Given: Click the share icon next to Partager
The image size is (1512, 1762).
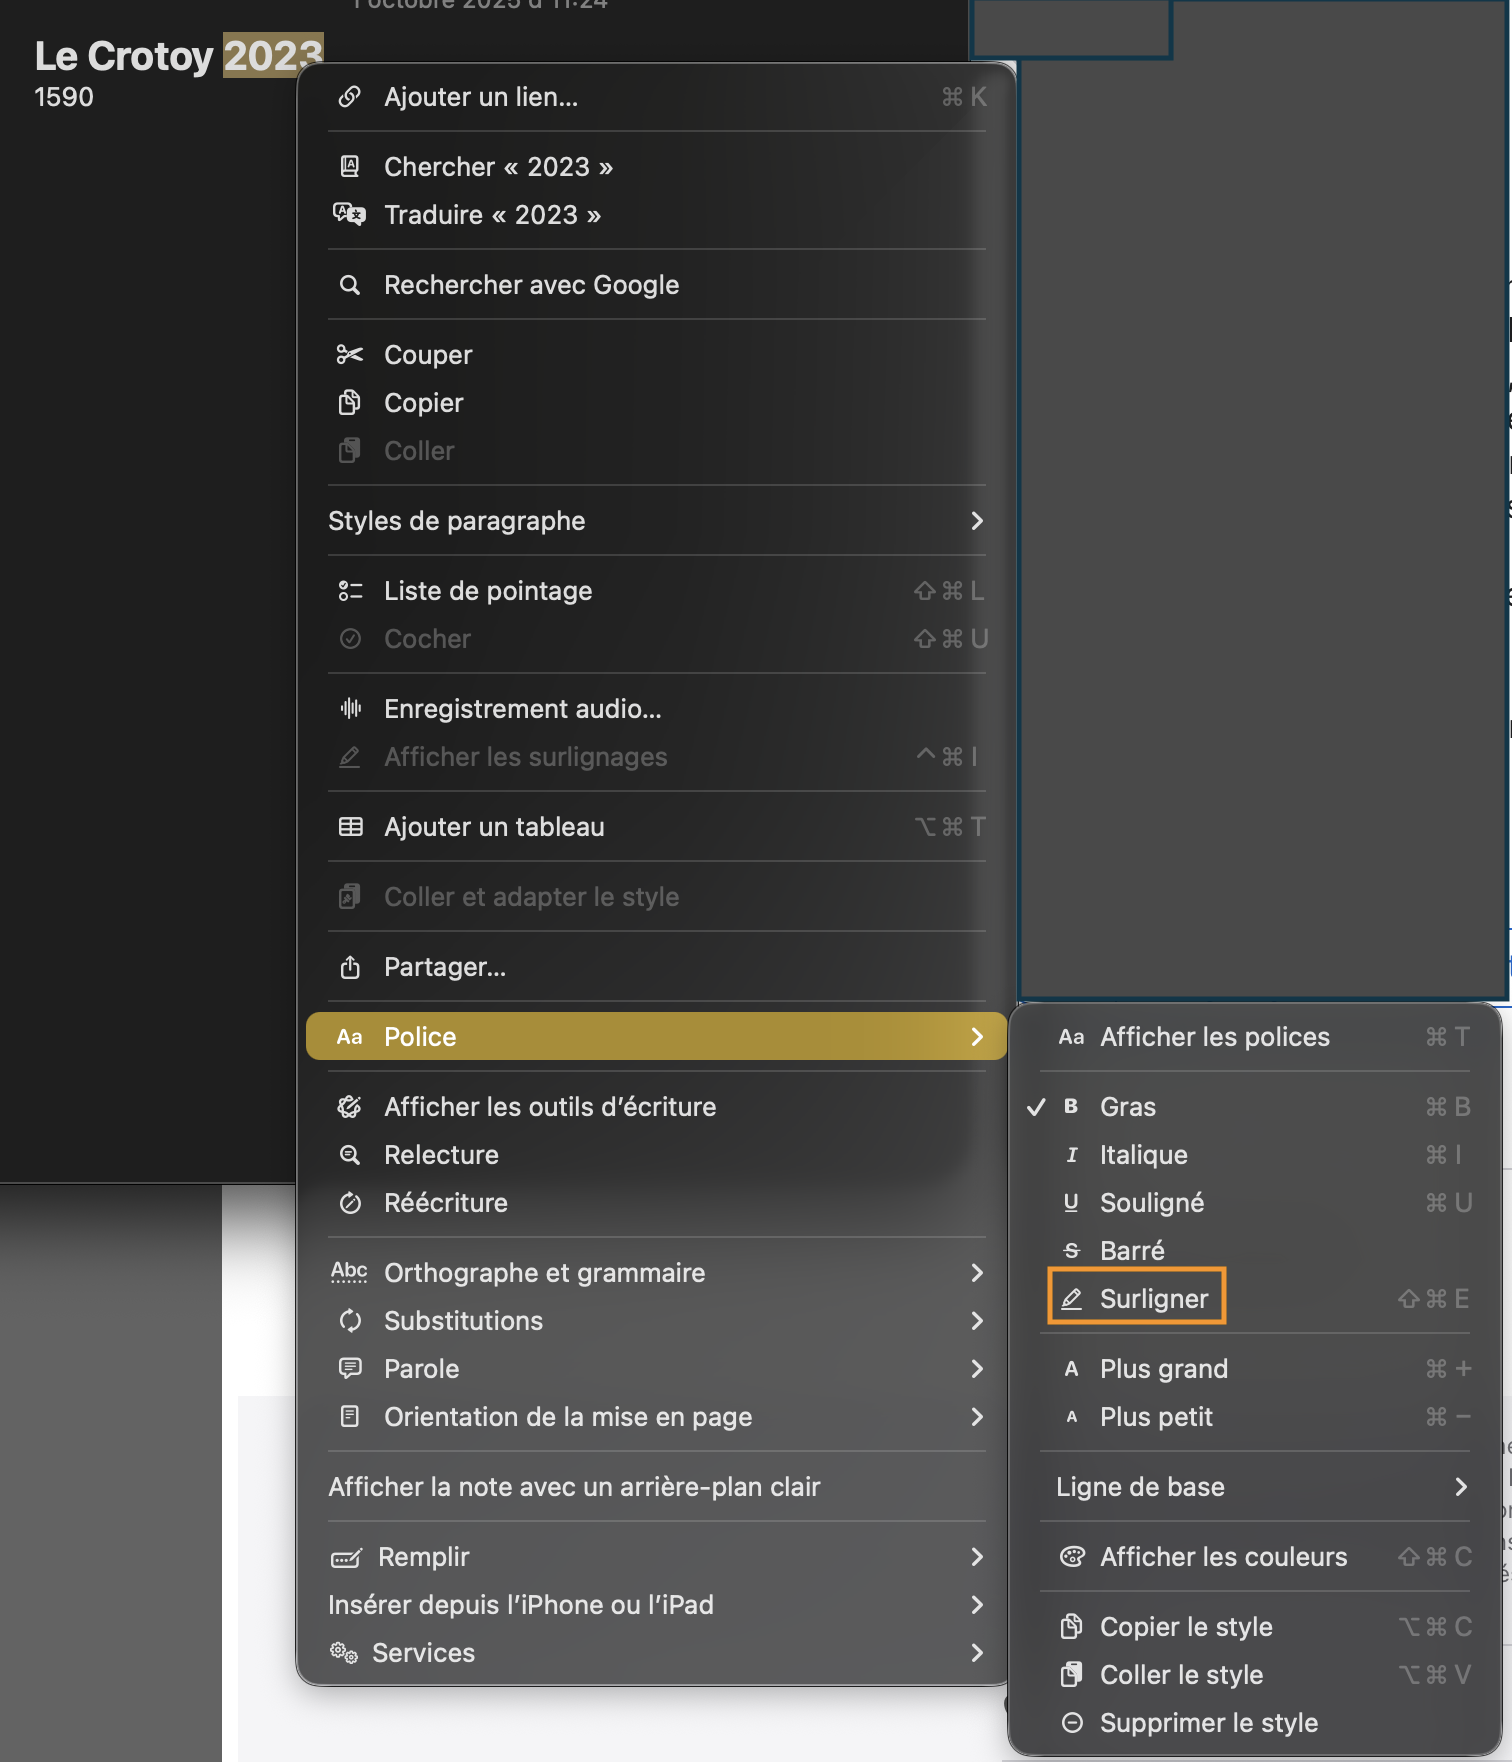Looking at the screenshot, I should [350, 967].
